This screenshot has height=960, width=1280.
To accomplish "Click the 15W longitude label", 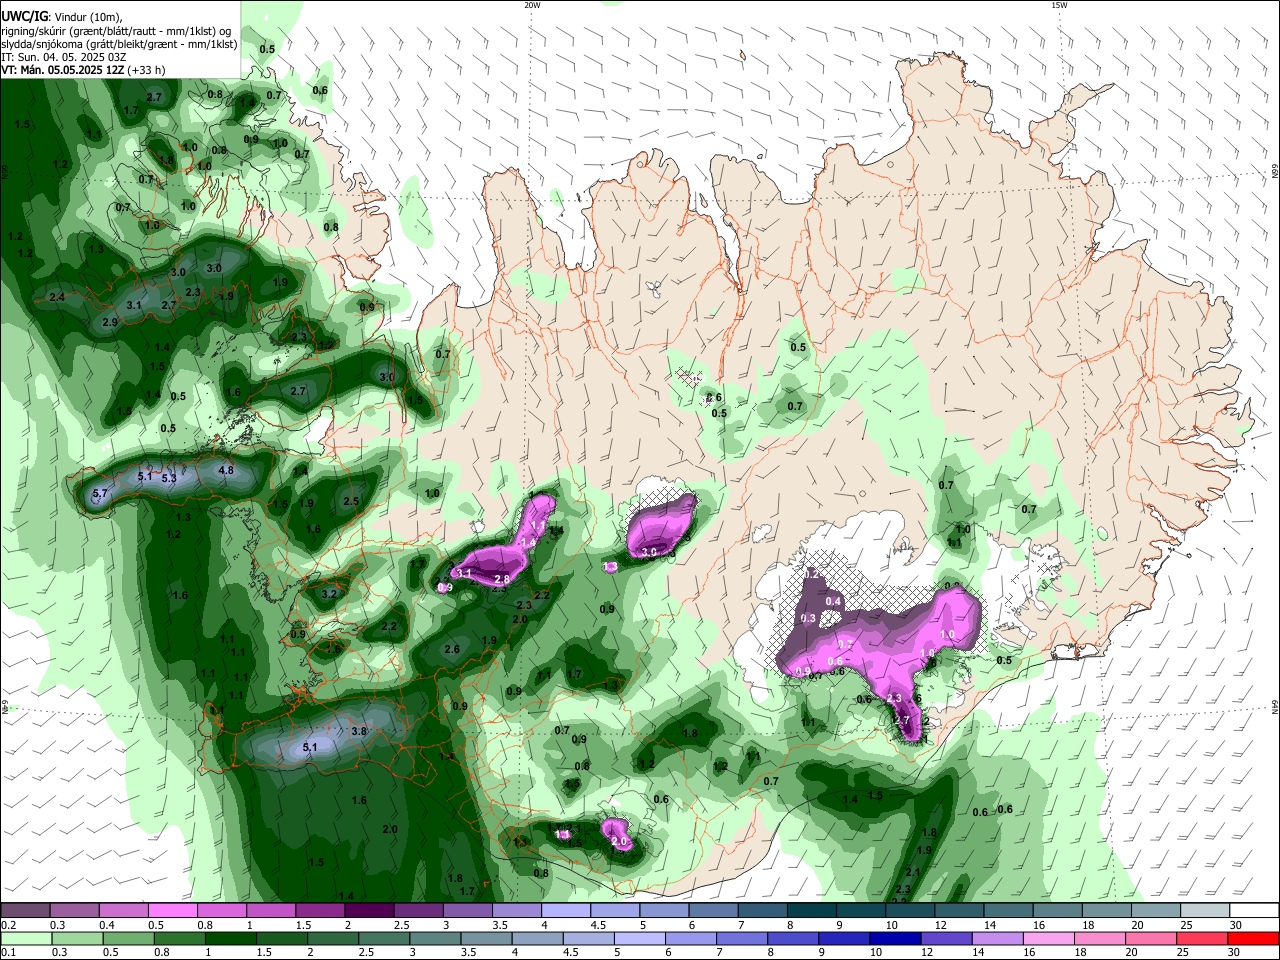I will [1059, 5].
